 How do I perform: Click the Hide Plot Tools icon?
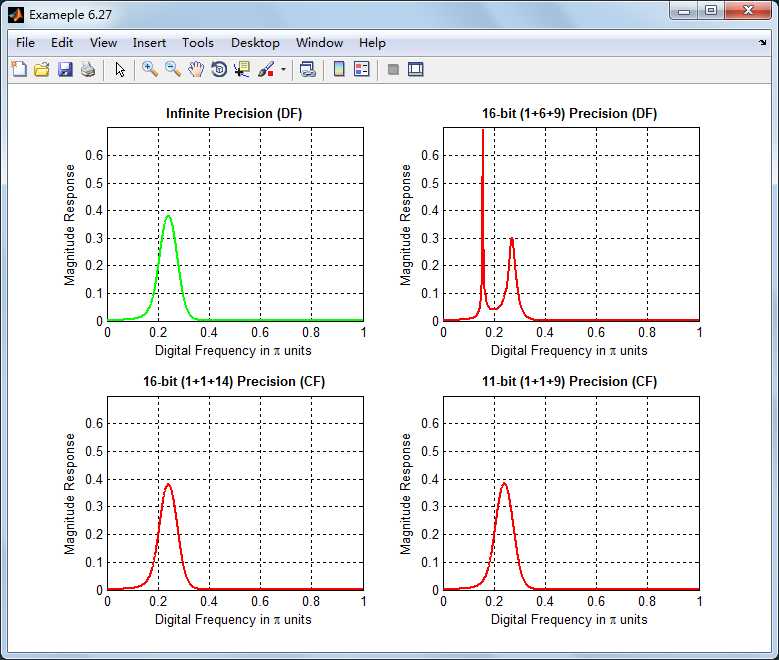point(393,69)
